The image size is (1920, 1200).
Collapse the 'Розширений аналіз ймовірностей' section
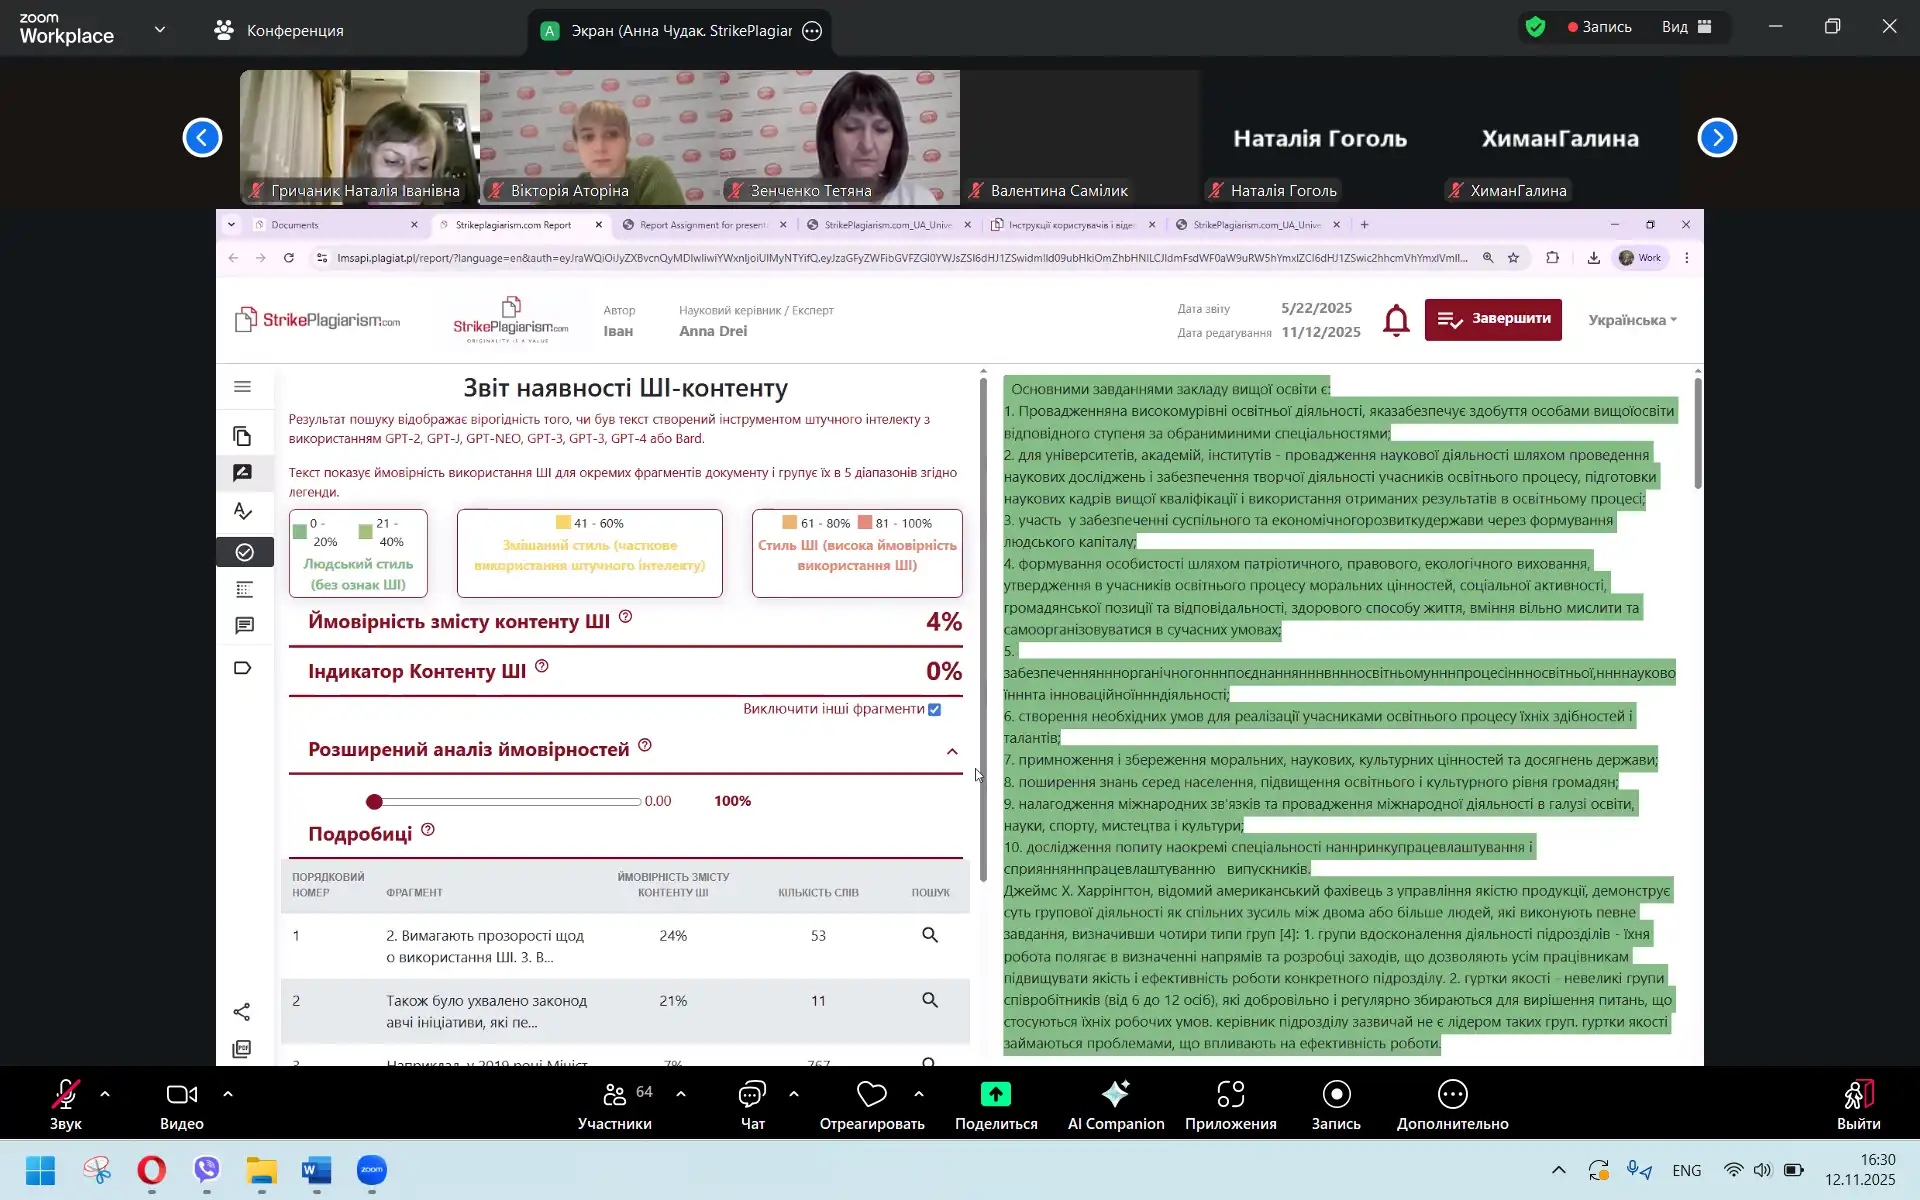952,751
